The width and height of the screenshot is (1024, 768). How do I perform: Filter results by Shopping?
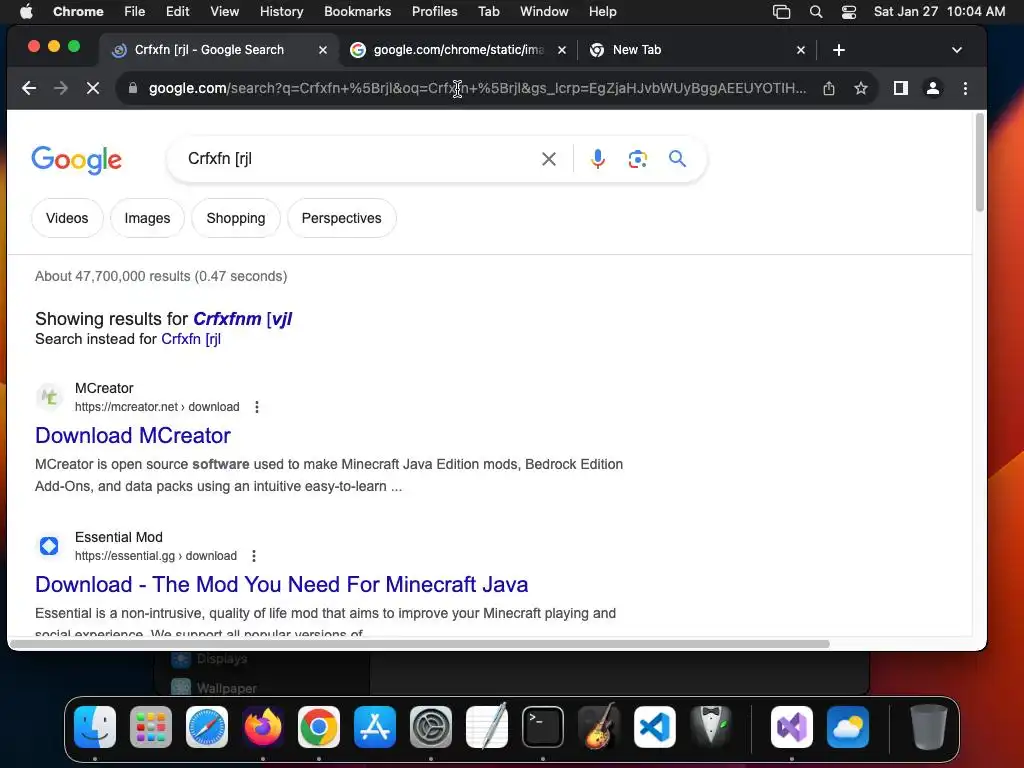236,218
